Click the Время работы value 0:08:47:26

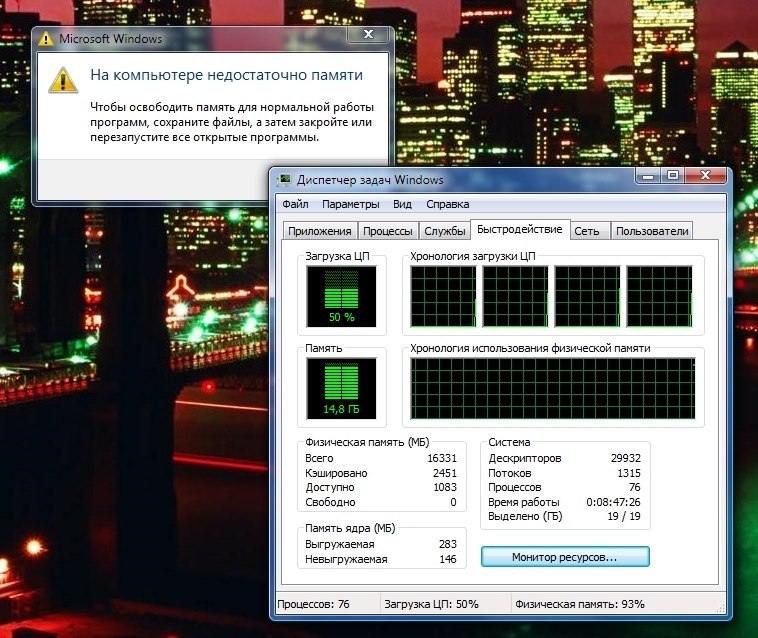(613, 502)
